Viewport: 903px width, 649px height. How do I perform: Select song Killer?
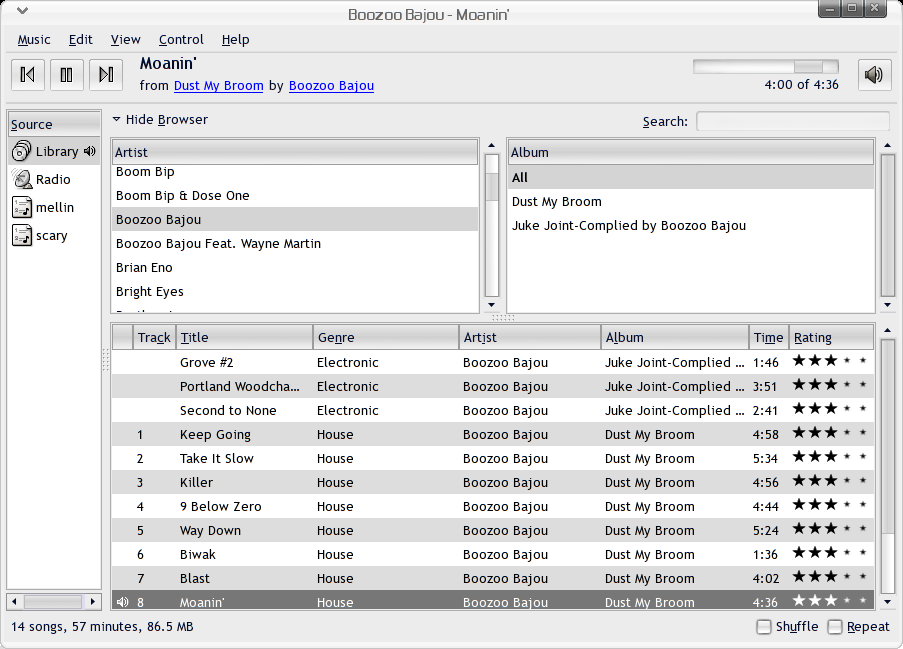[x=492, y=483]
